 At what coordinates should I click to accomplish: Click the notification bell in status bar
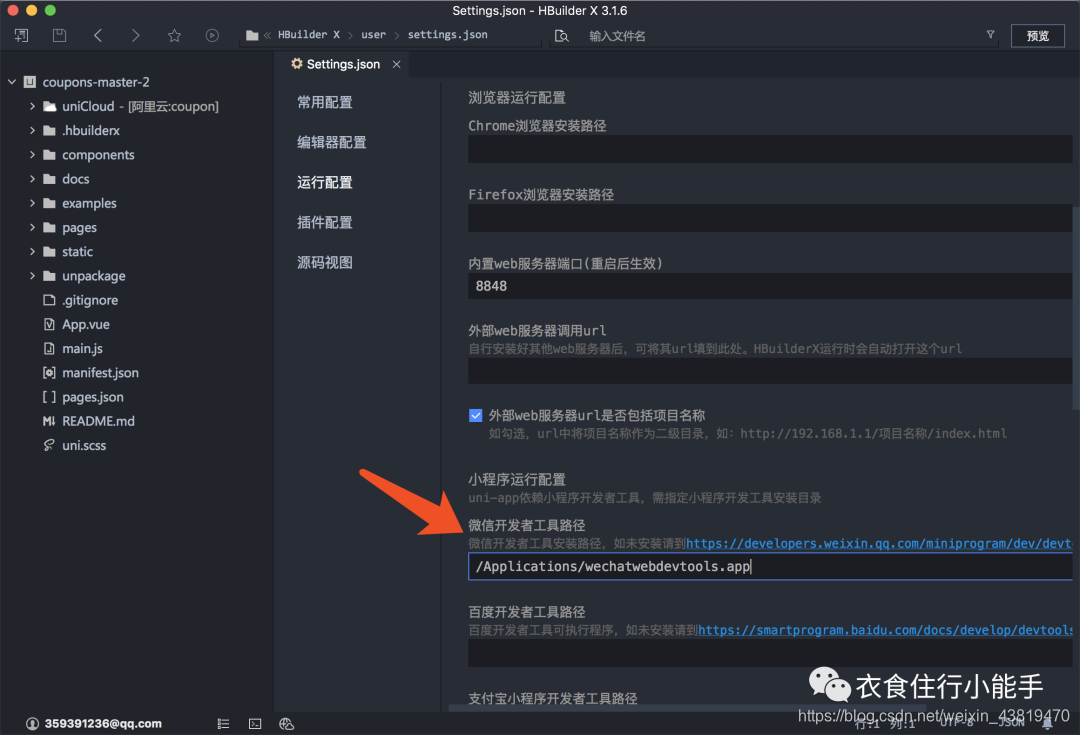(x=1048, y=723)
